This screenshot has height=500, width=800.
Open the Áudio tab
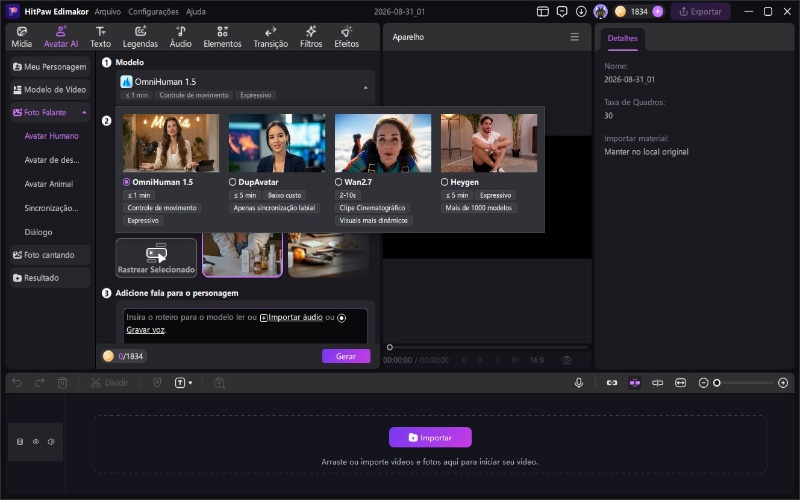(x=181, y=37)
